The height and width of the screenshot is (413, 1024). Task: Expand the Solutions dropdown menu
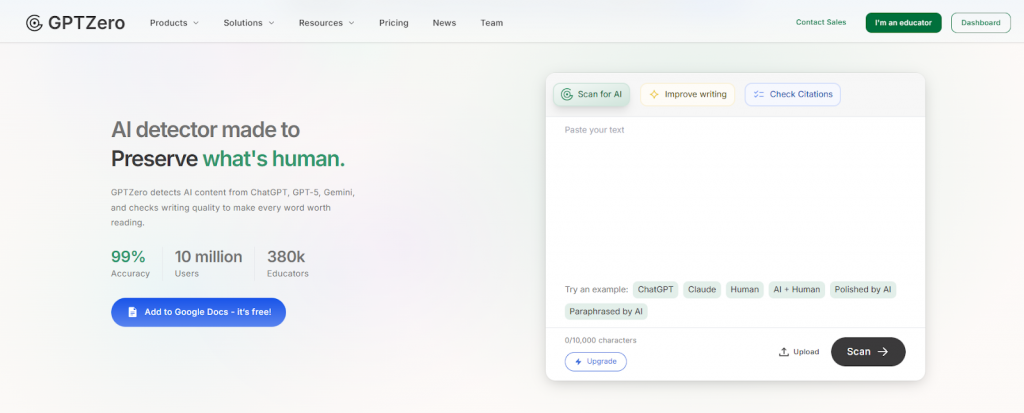248,23
